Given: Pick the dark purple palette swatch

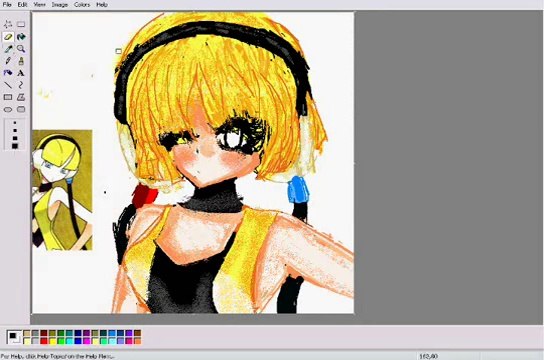Looking at the screenshot, I should pos(86,333).
